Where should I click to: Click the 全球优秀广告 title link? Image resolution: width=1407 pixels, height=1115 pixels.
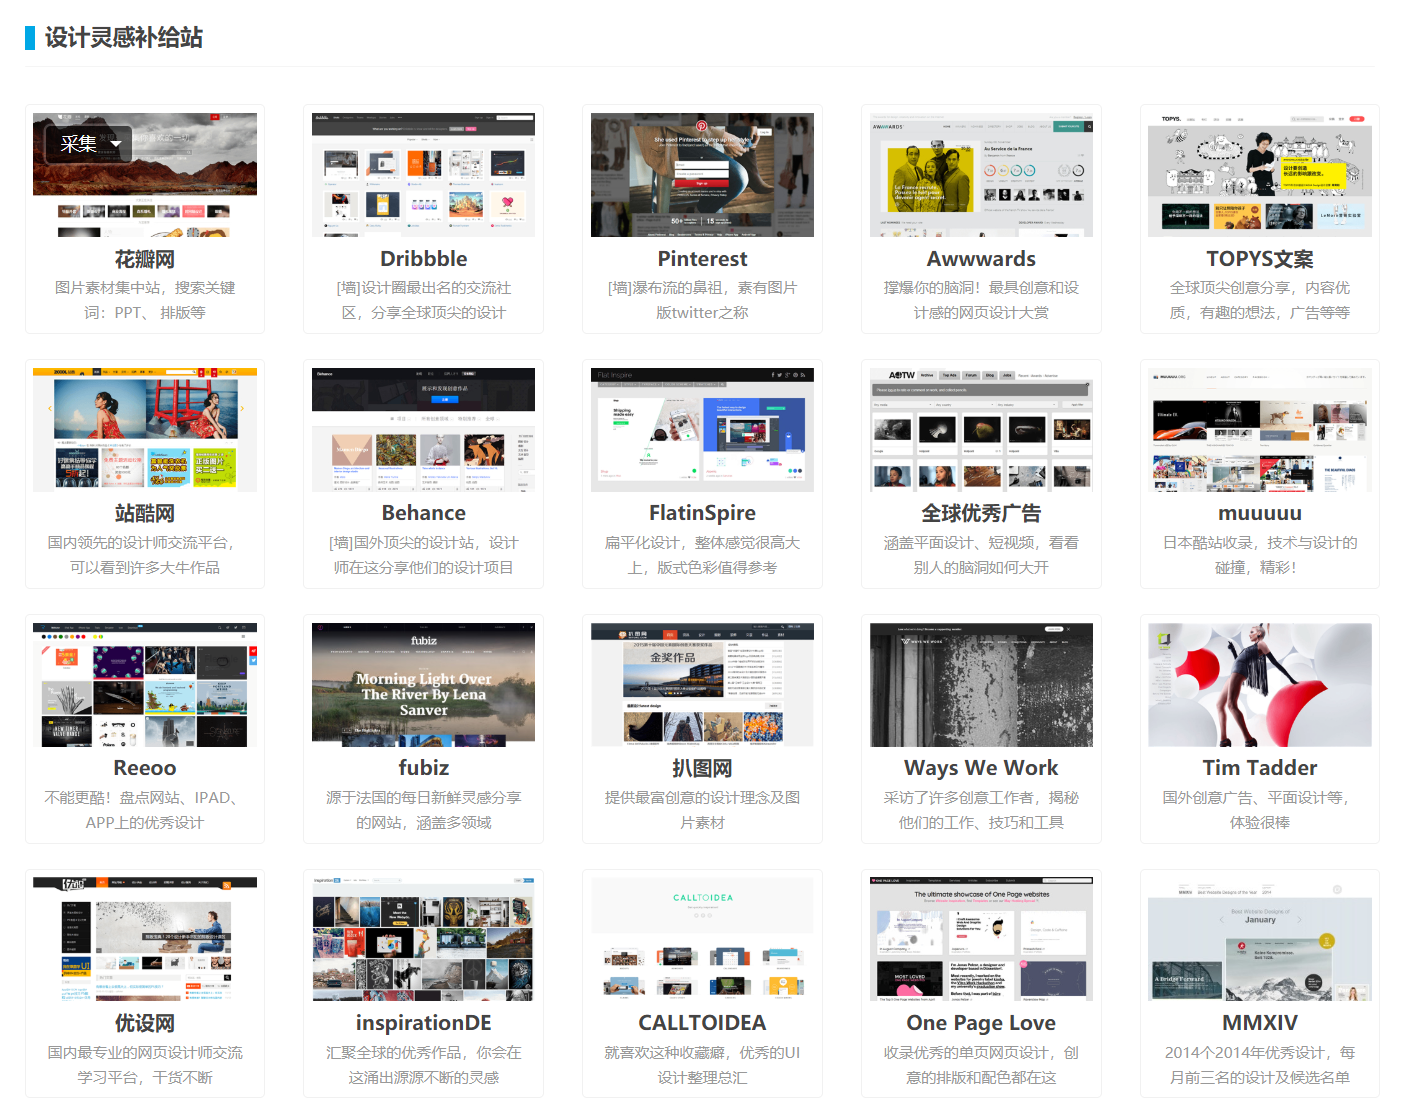click(x=981, y=513)
